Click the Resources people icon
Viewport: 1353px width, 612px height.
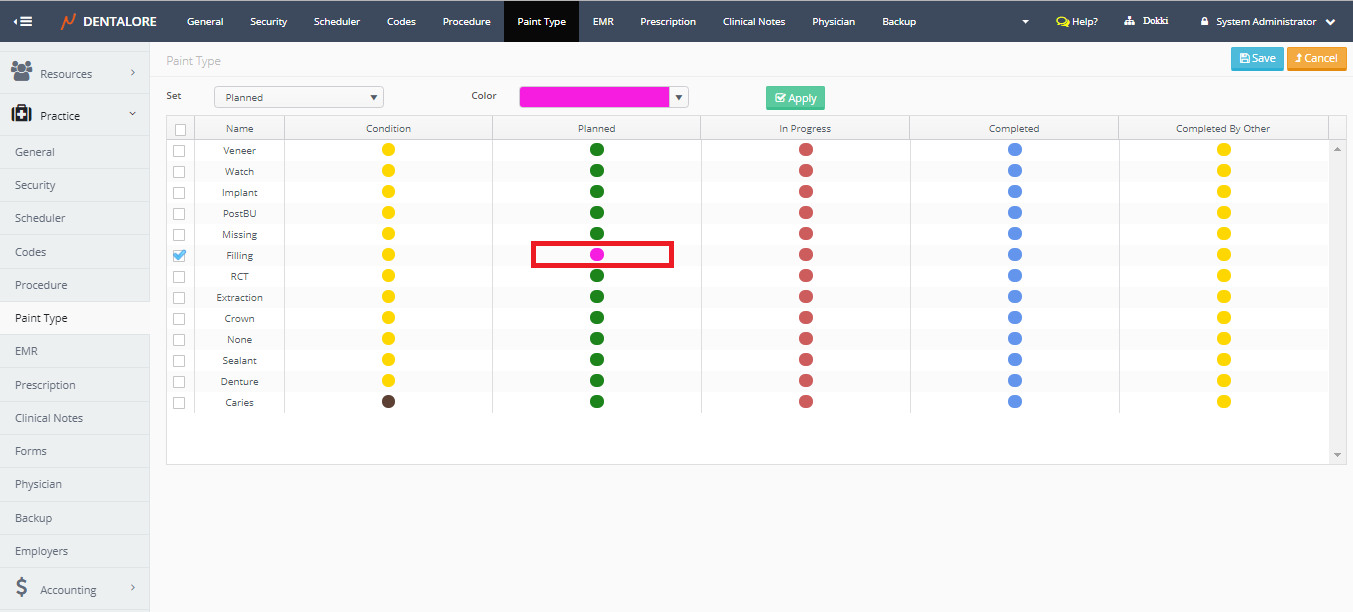pos(21,72)
